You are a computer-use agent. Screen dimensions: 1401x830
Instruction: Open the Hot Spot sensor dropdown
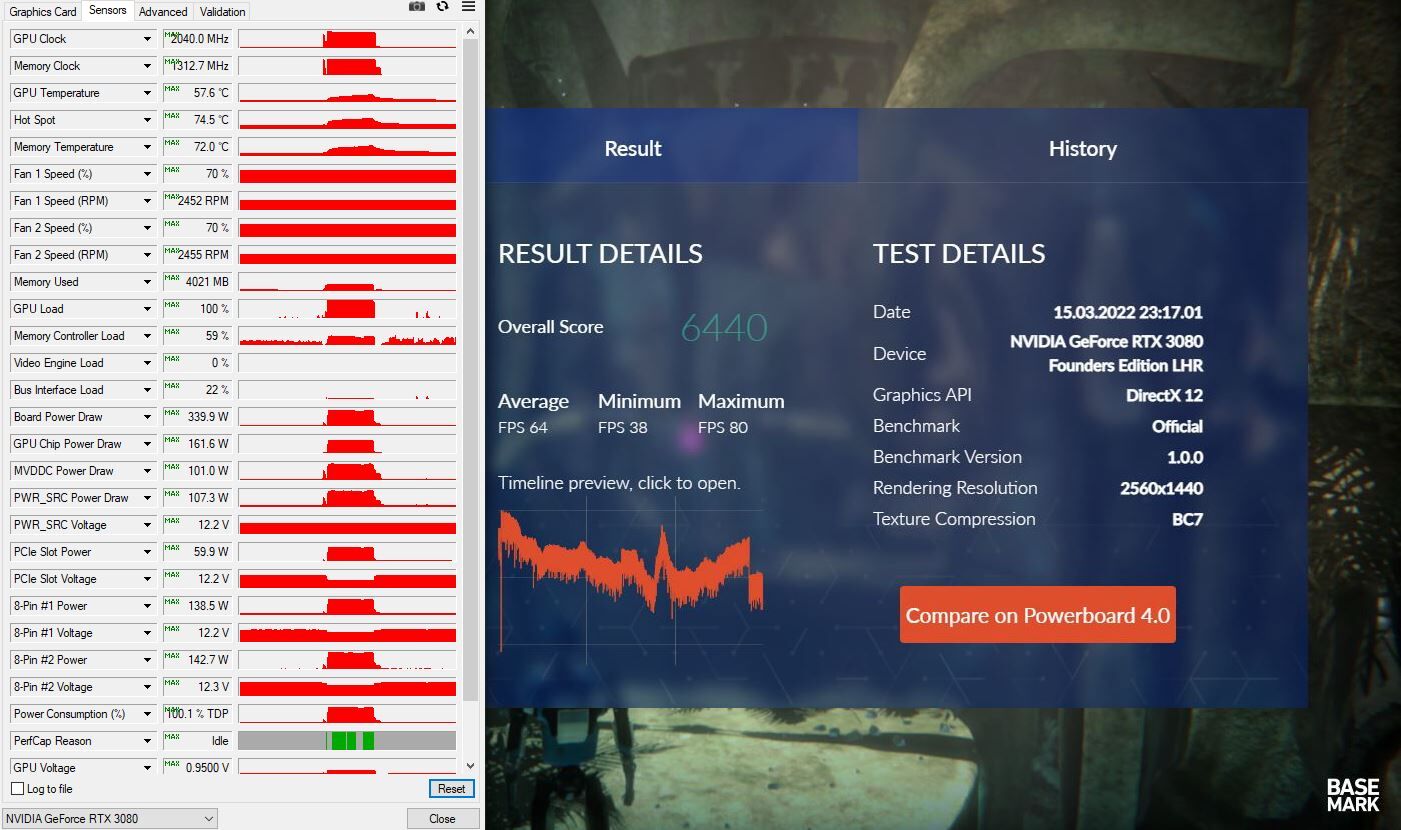click(x=147, y=120)
